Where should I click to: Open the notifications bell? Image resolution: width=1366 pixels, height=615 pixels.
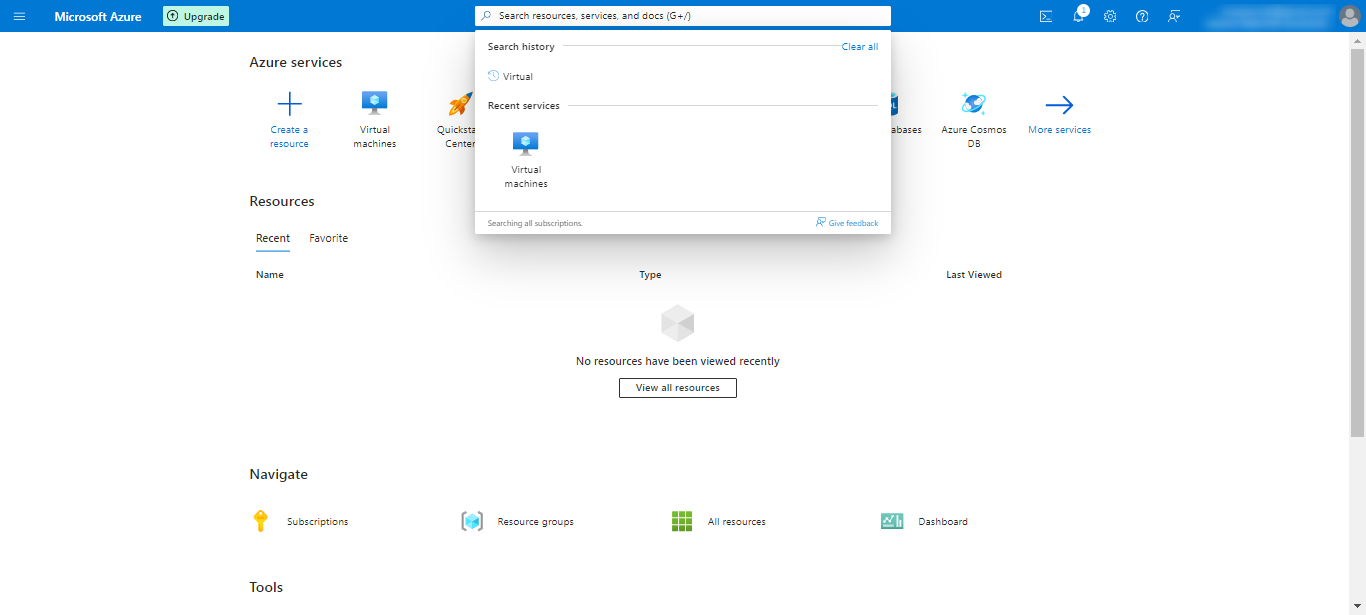[1078, 16]
